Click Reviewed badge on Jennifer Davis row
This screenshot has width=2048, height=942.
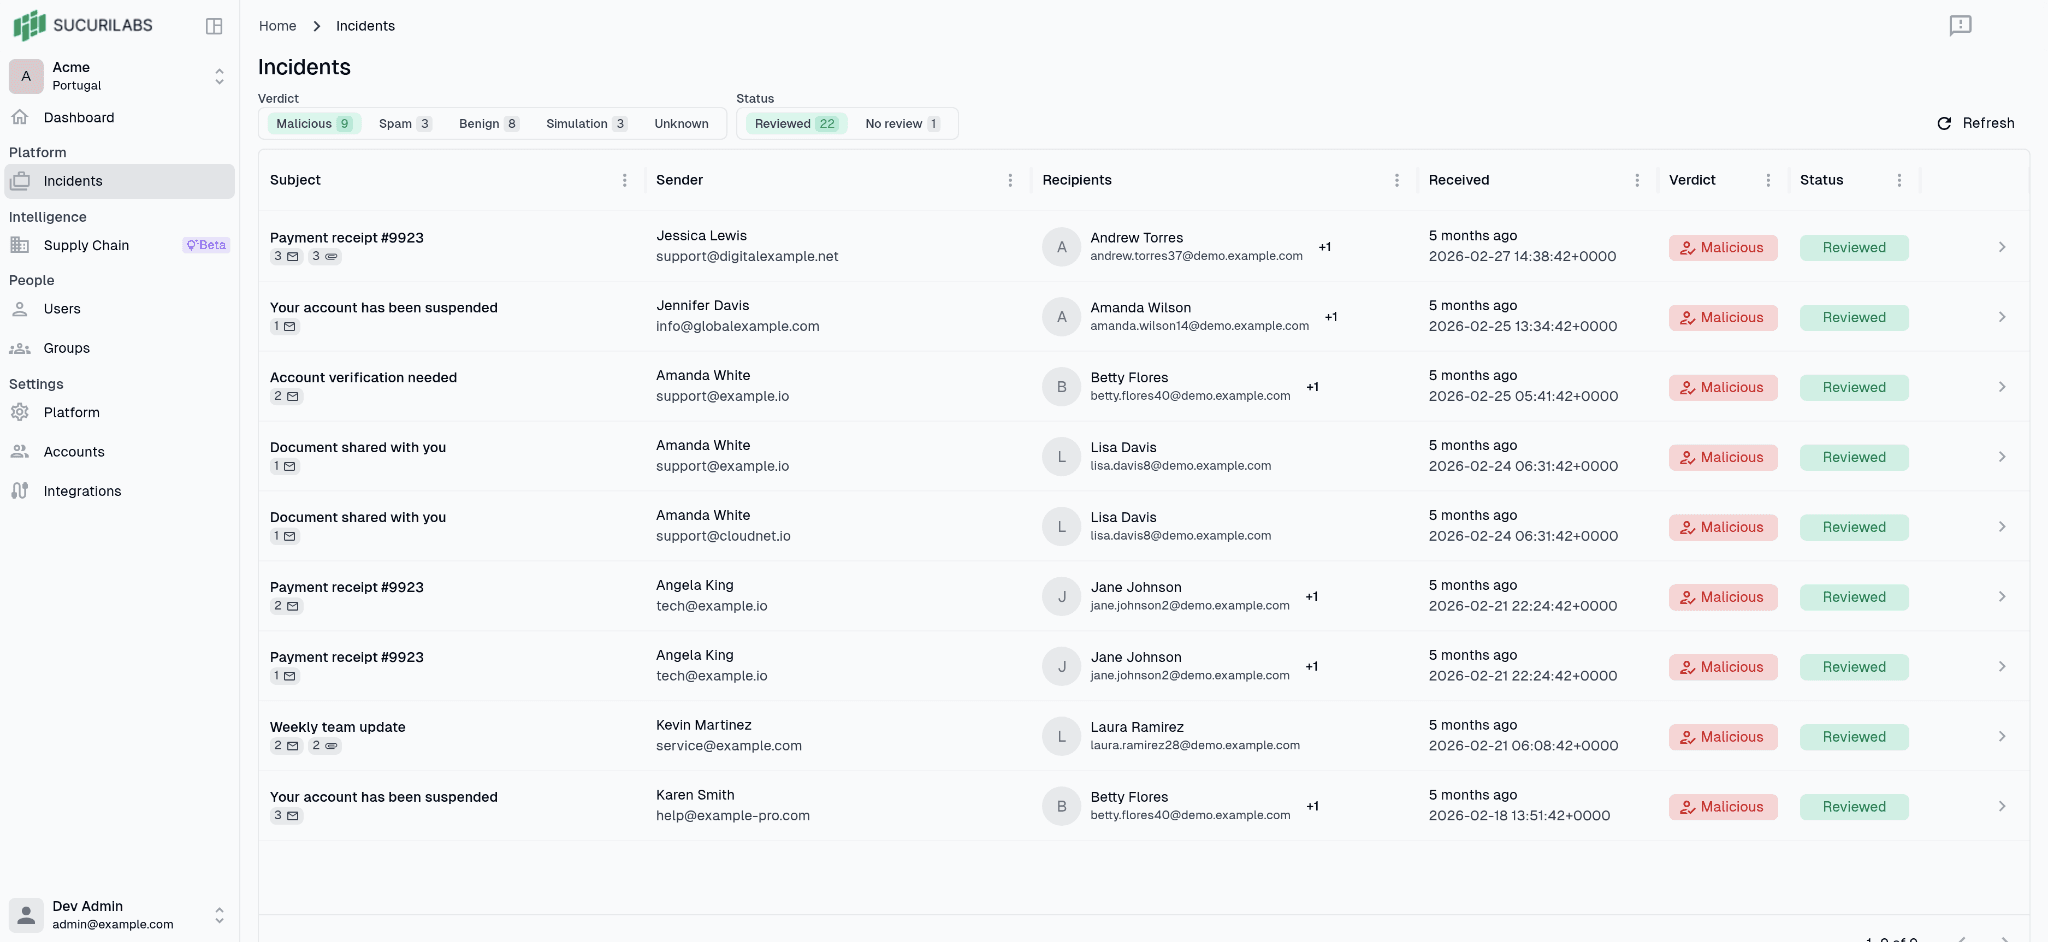(x=1854, y=318)
